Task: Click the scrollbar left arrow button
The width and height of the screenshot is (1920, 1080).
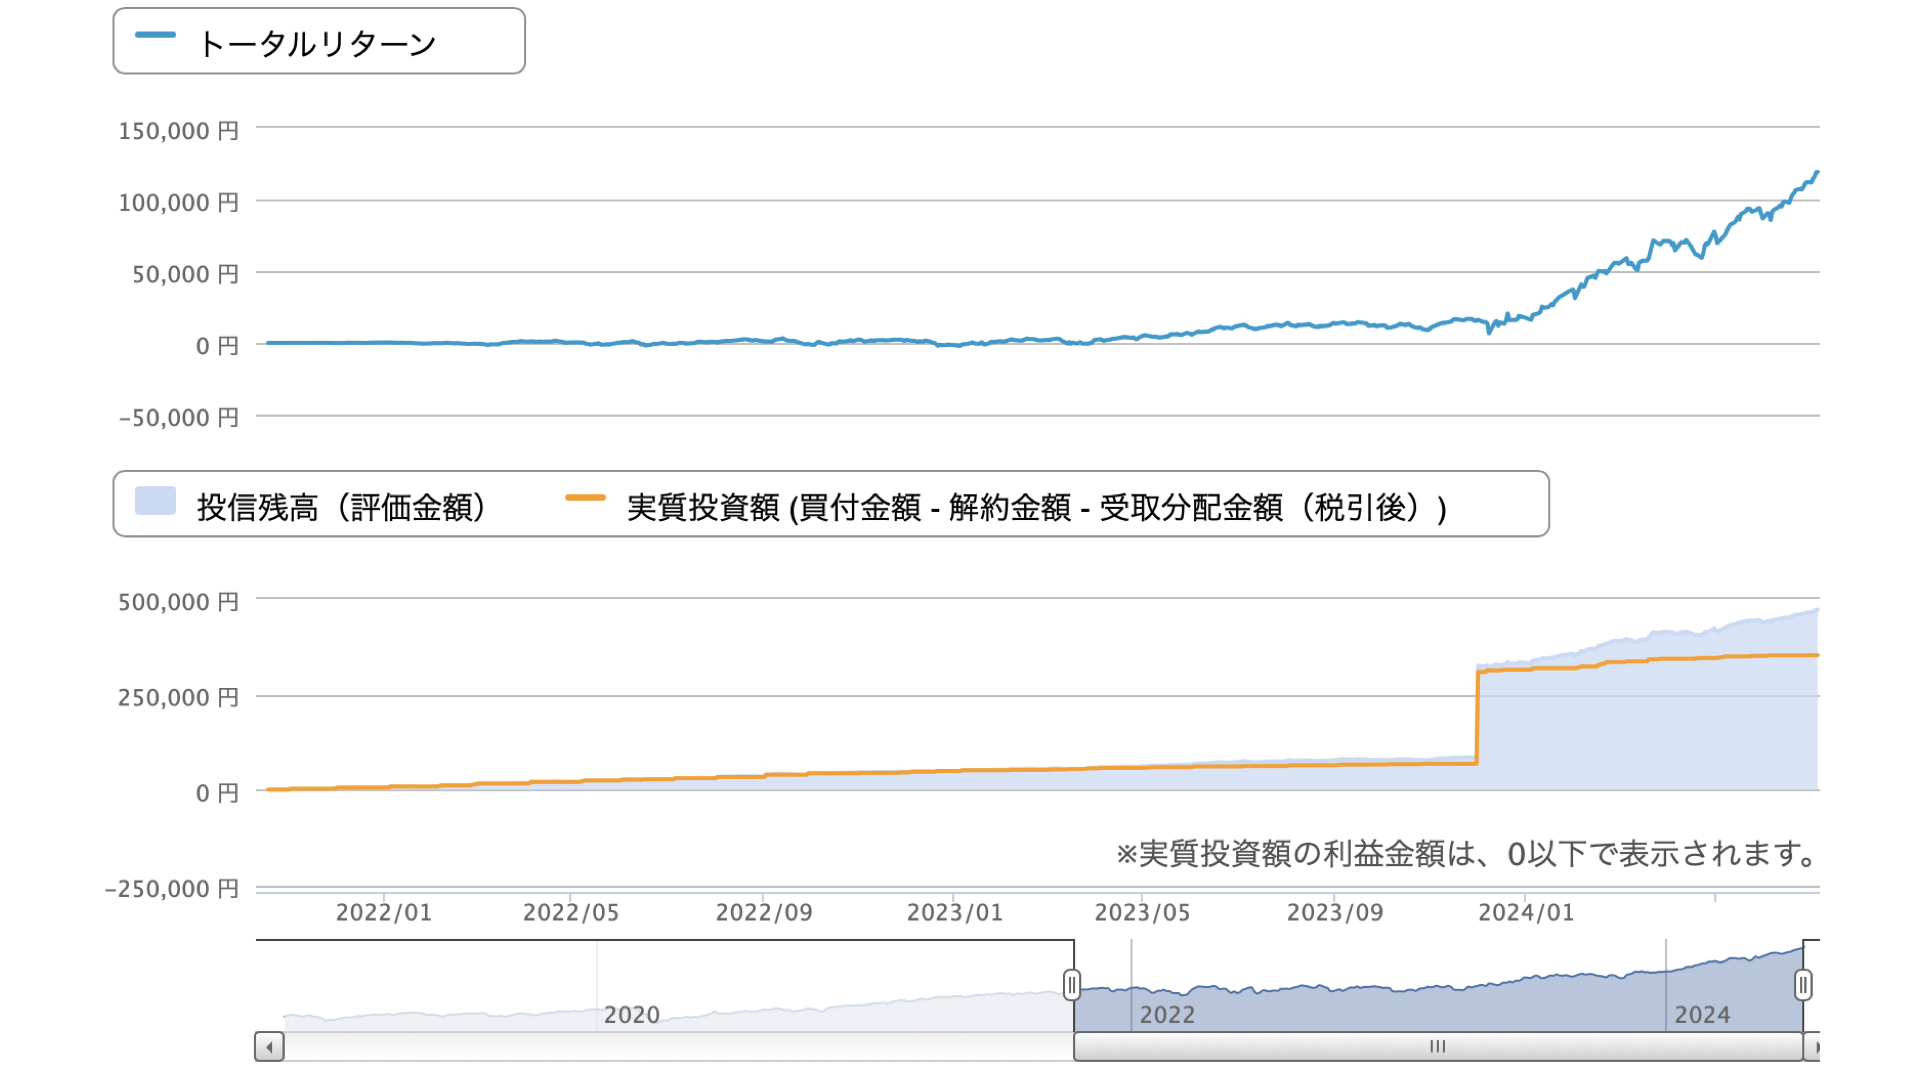Action: coord(269,1047)
